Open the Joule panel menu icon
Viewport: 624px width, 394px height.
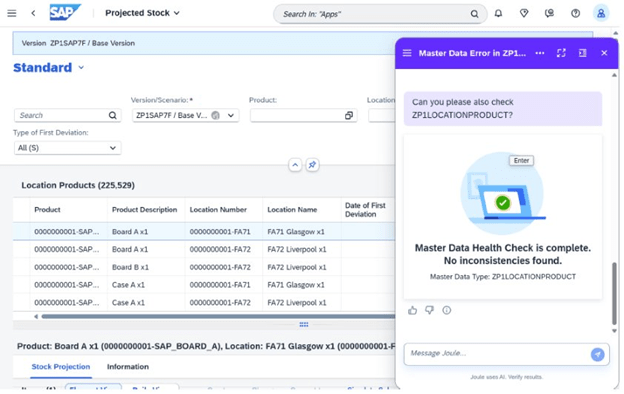tap(407, 53)
